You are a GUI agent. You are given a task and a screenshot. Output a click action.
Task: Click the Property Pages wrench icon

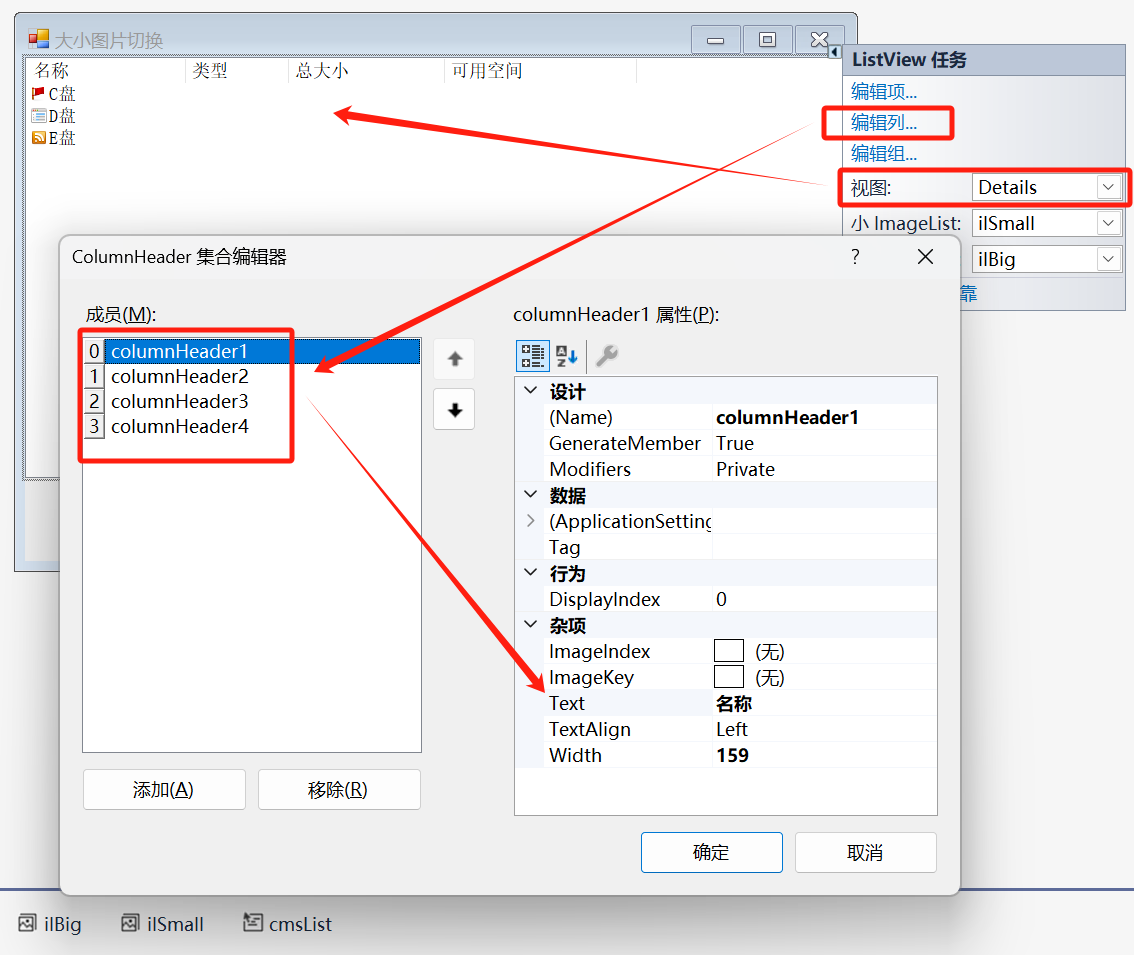click(x=606, y=356)
